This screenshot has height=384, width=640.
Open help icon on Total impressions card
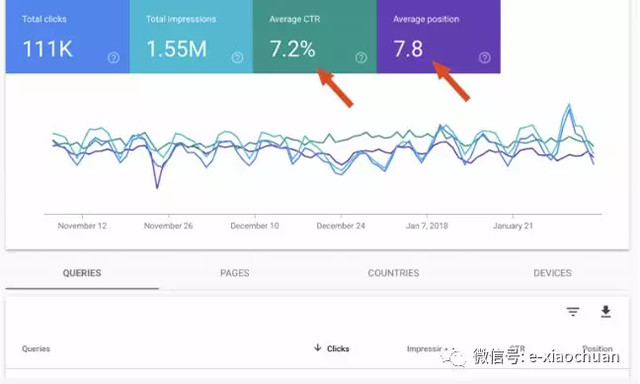click(237, 58)
